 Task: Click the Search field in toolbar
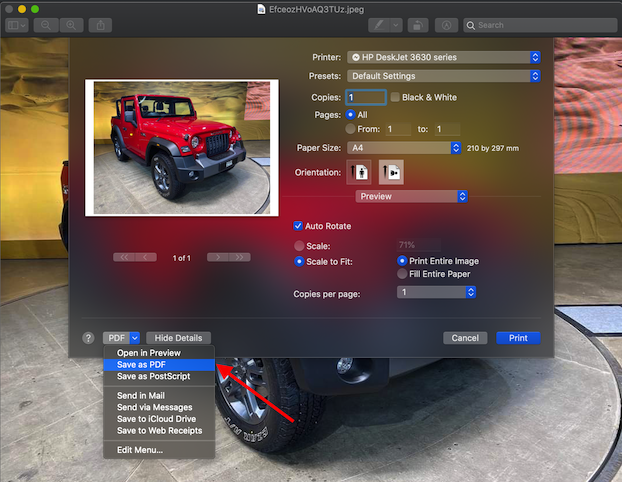[x=540, y=25]
